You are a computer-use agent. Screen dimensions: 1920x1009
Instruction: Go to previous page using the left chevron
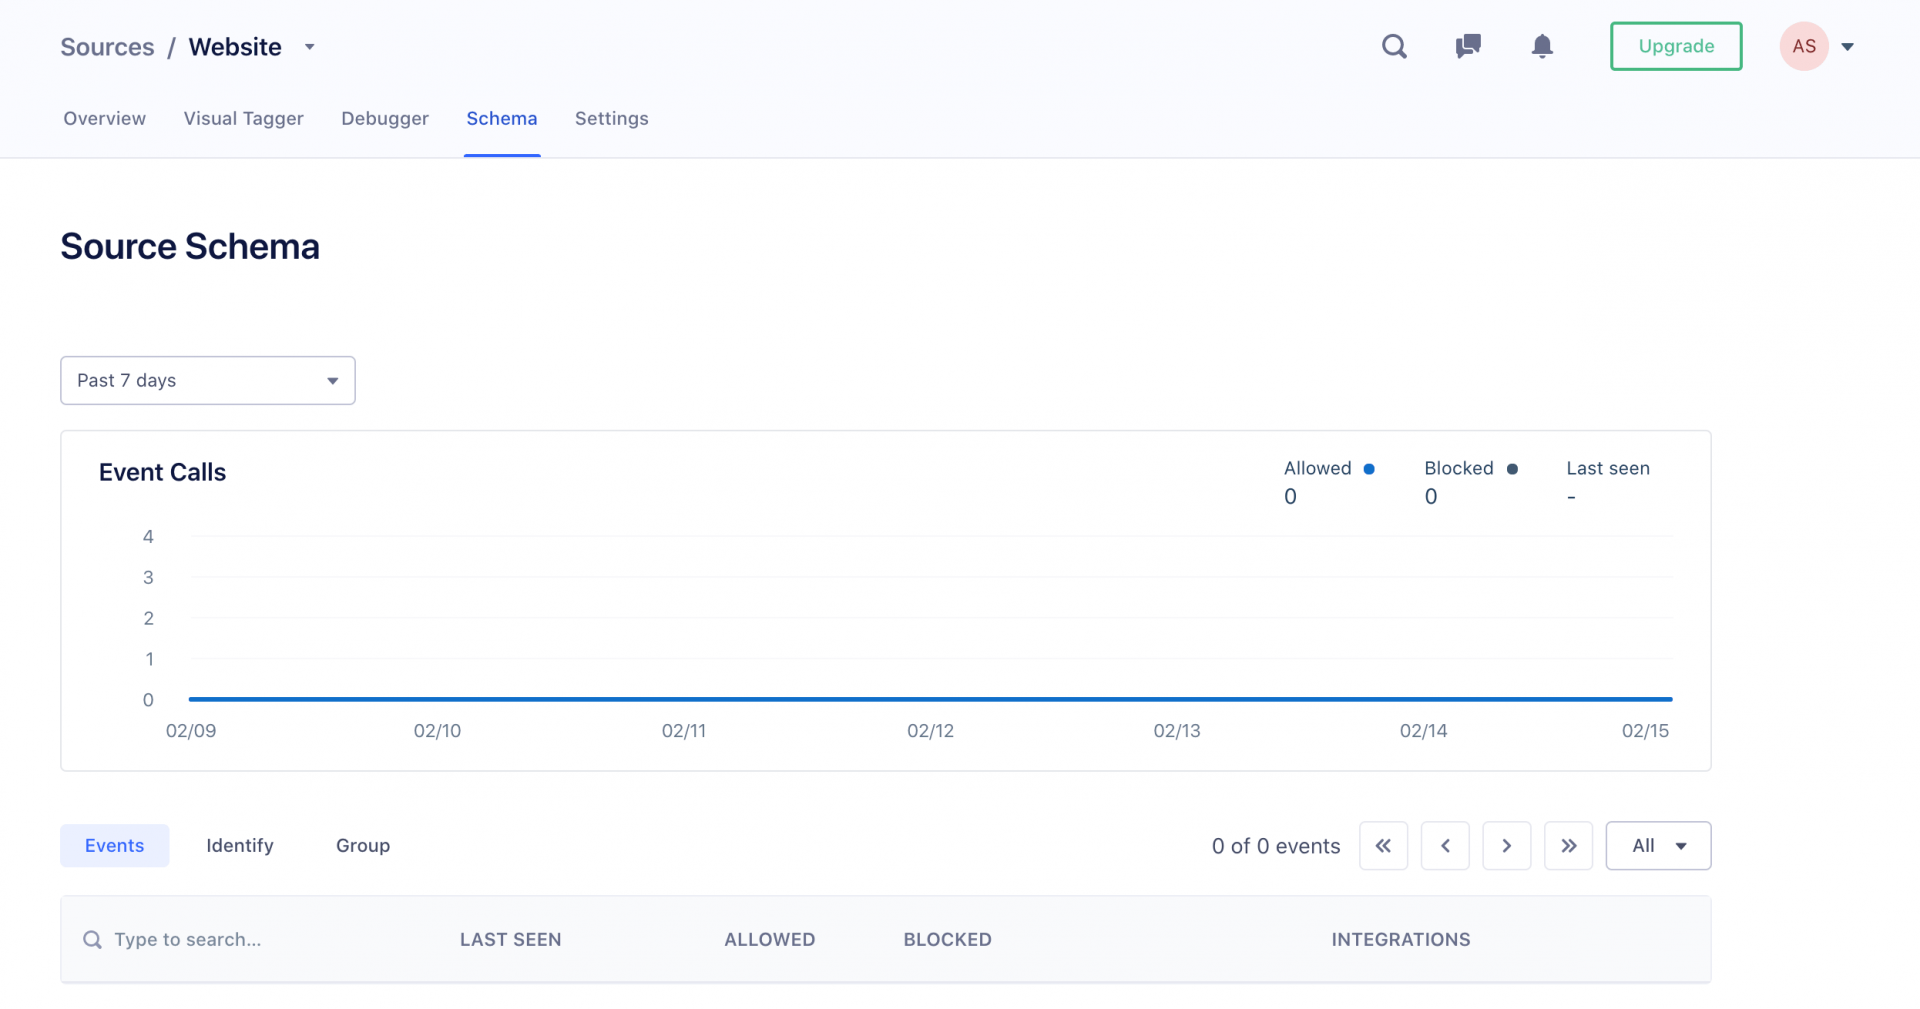click(x=1445, y=845)
